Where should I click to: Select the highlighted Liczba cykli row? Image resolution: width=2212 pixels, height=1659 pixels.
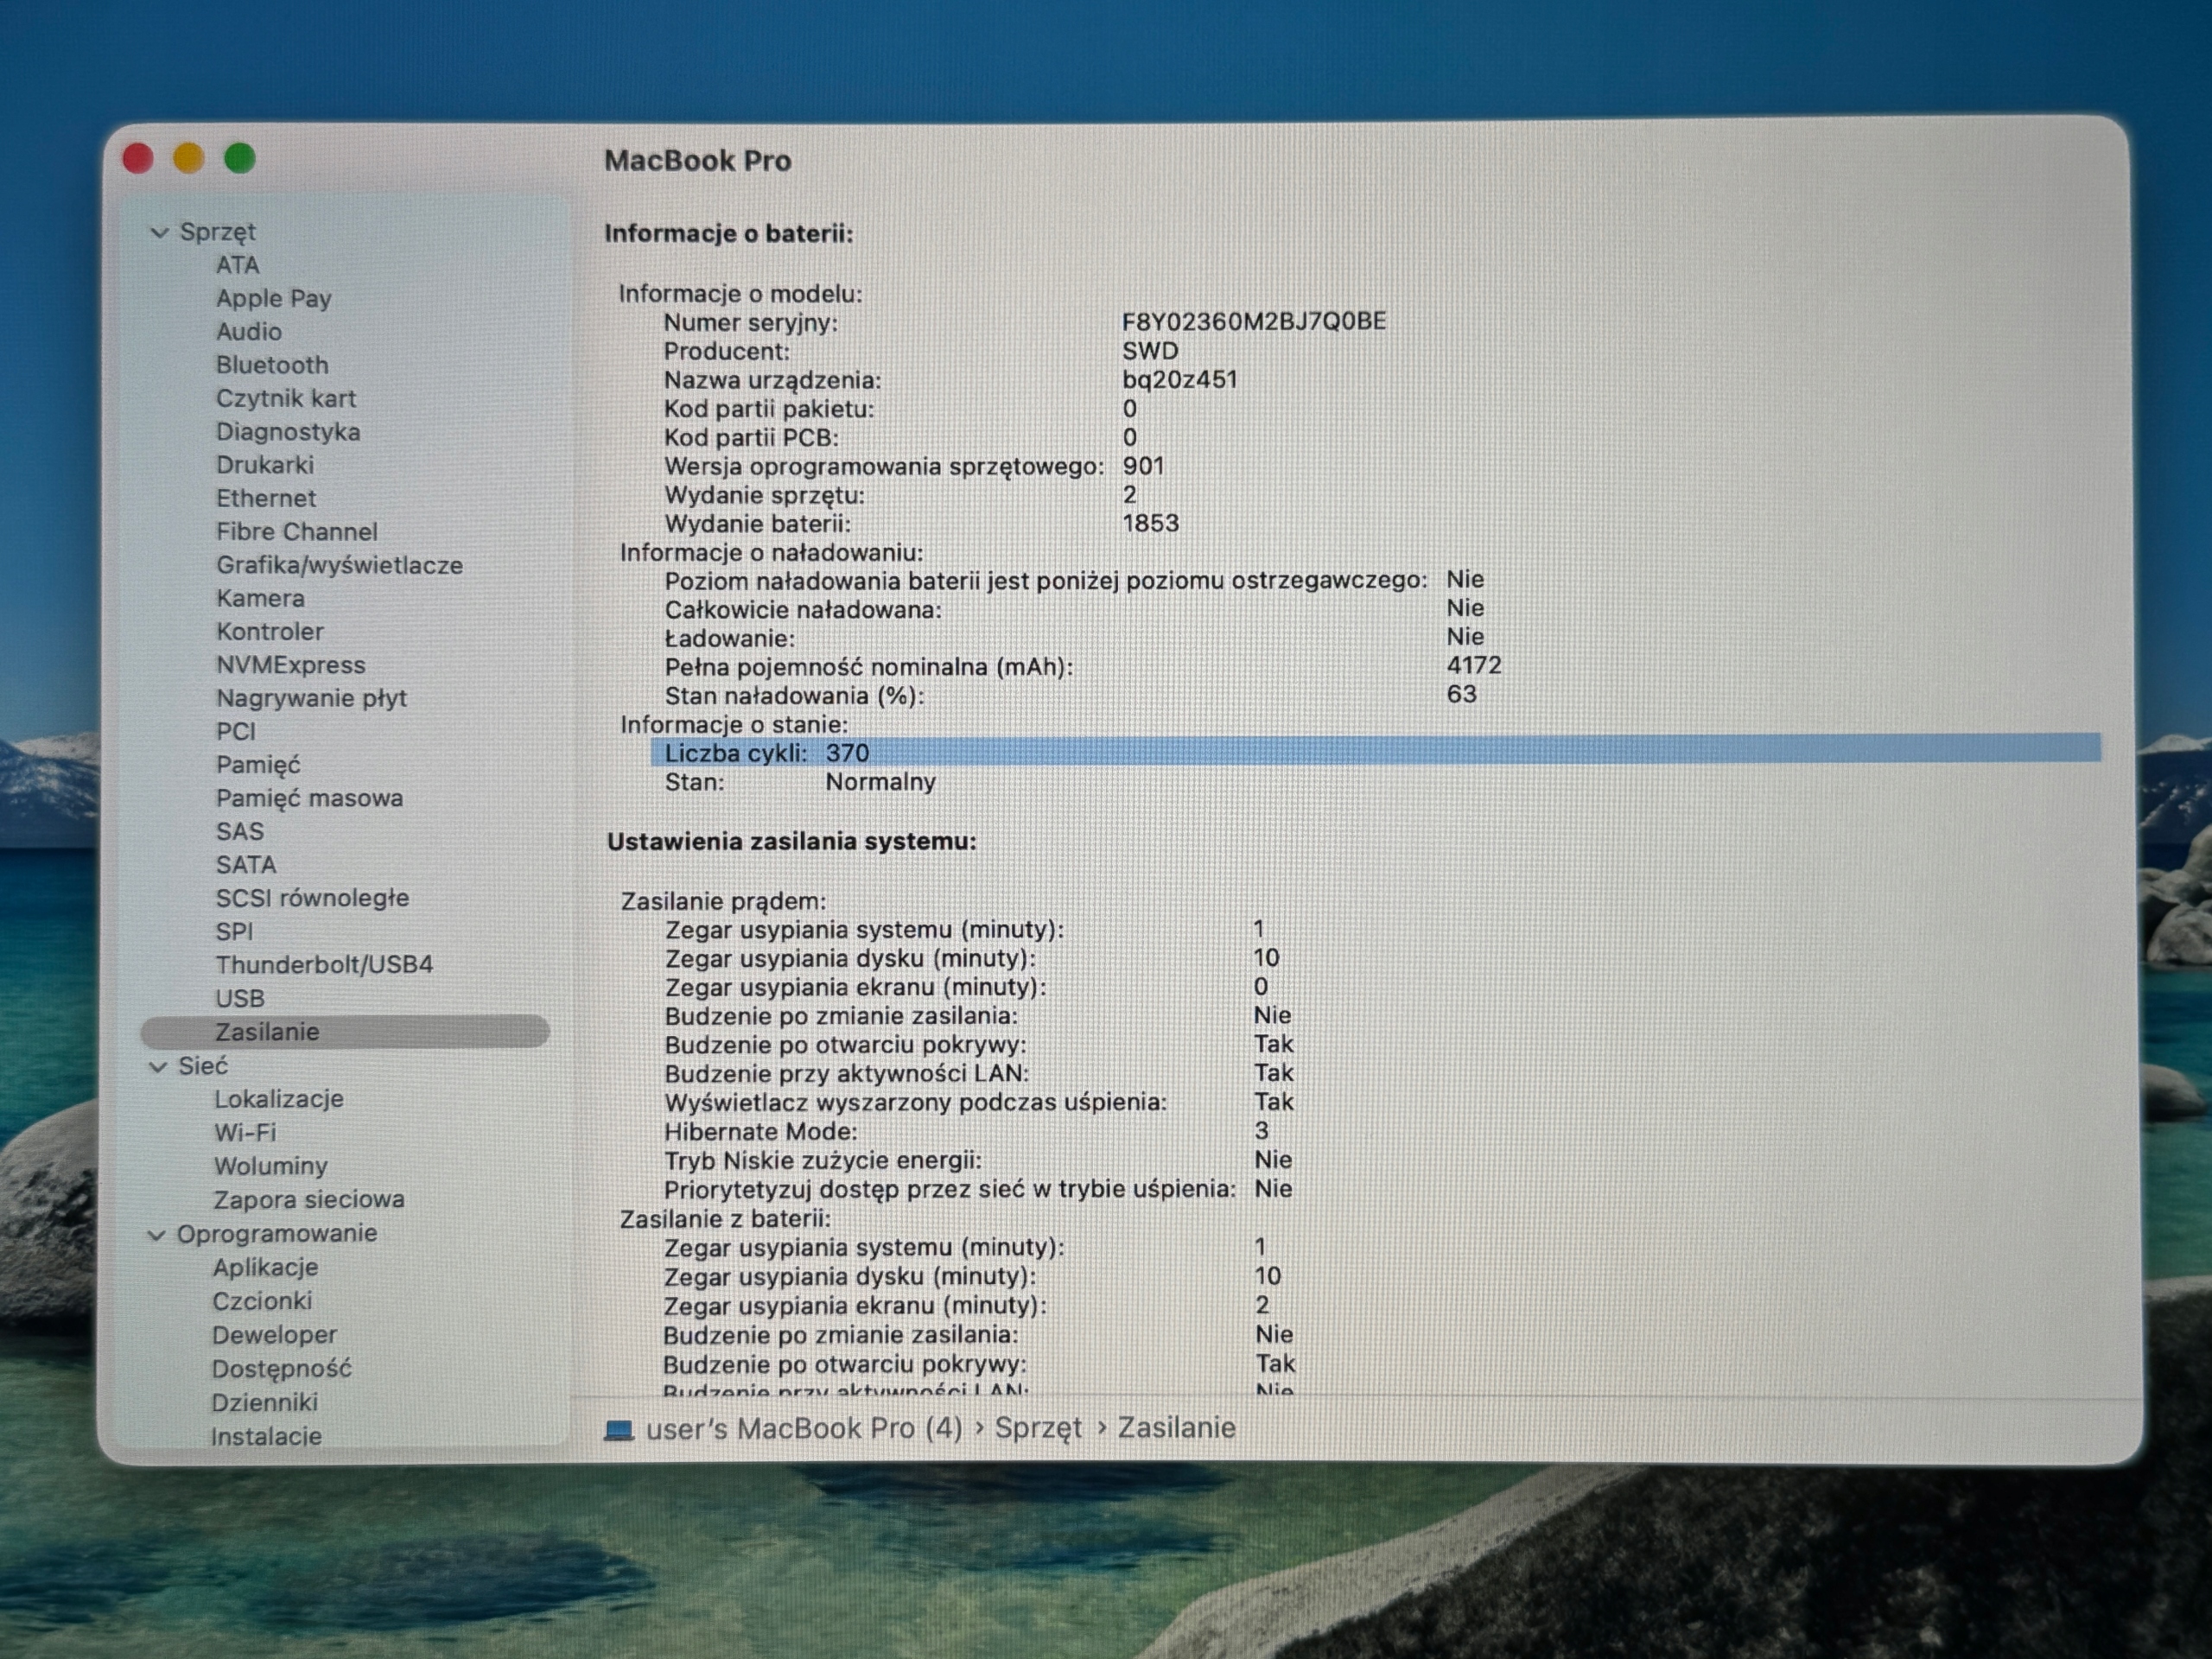(1376, 752)
